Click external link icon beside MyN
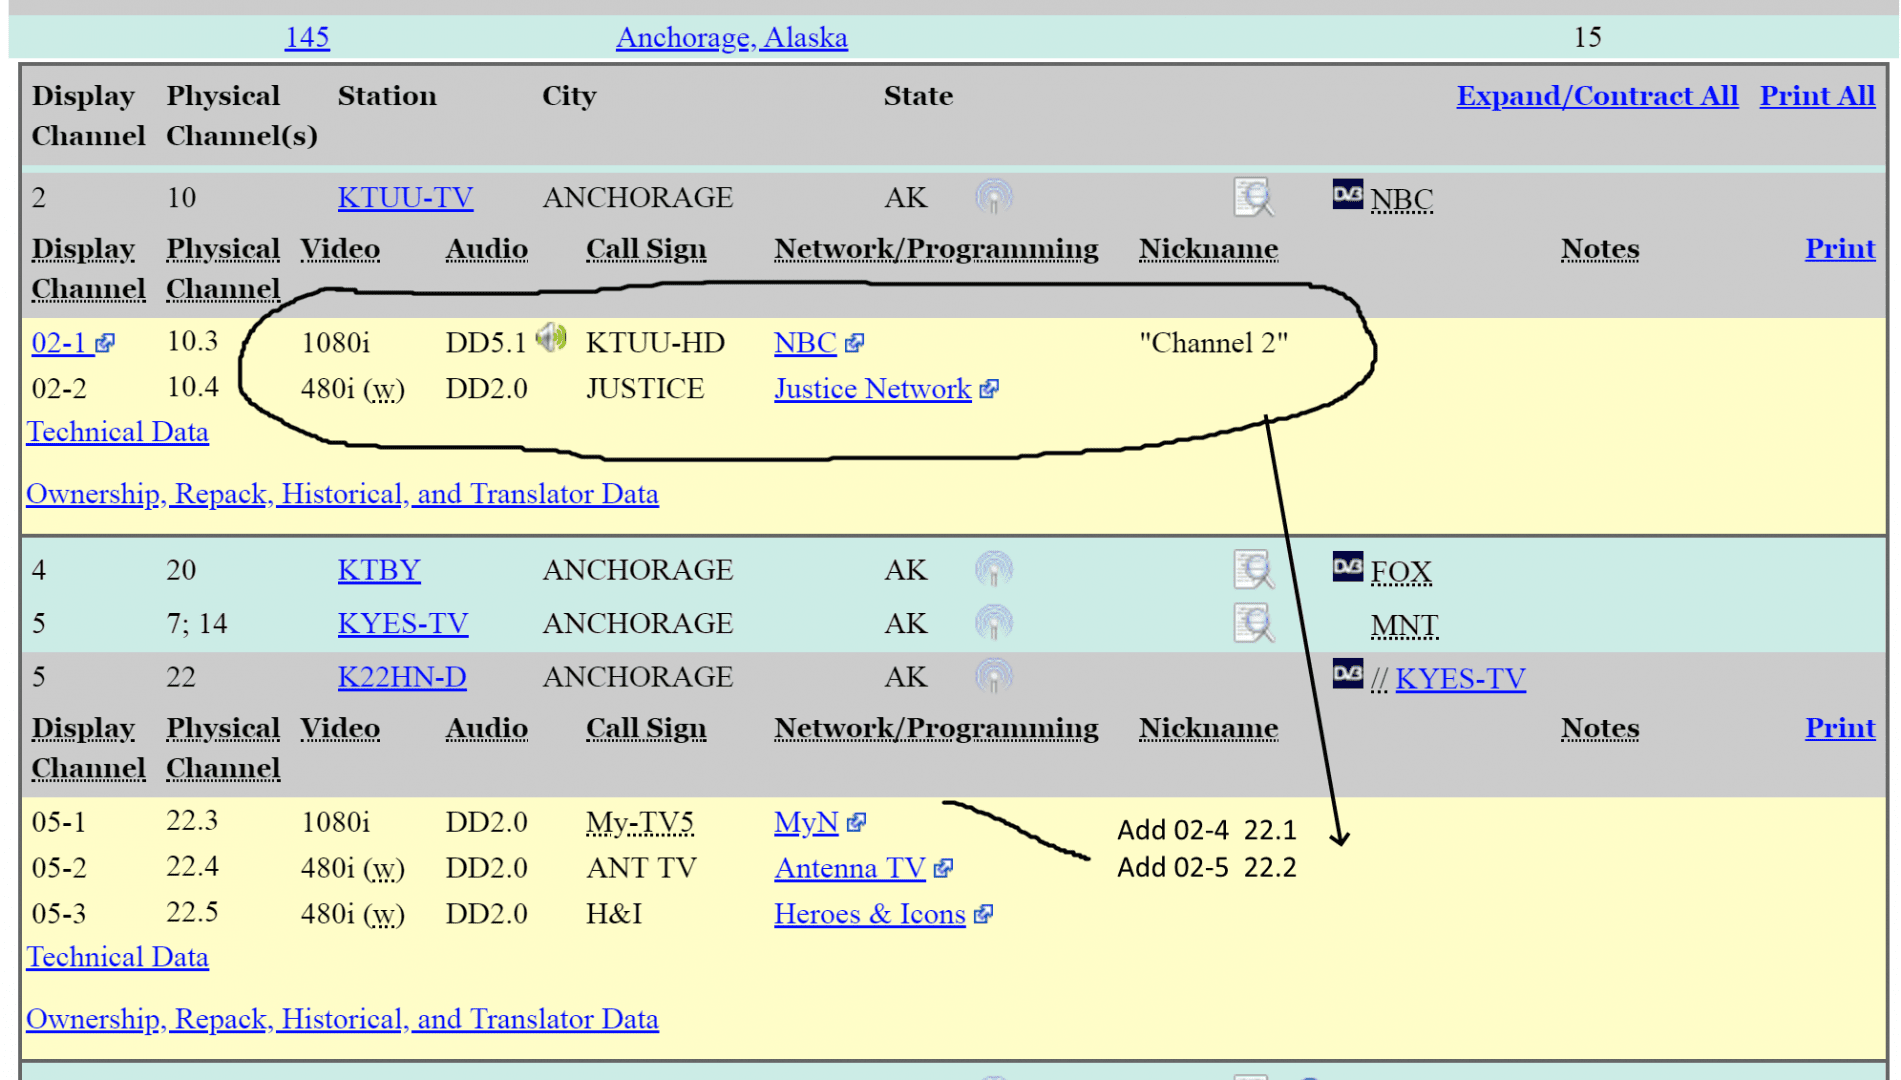The width and height of the screenshot is (1901, 1080). (856, 822)
